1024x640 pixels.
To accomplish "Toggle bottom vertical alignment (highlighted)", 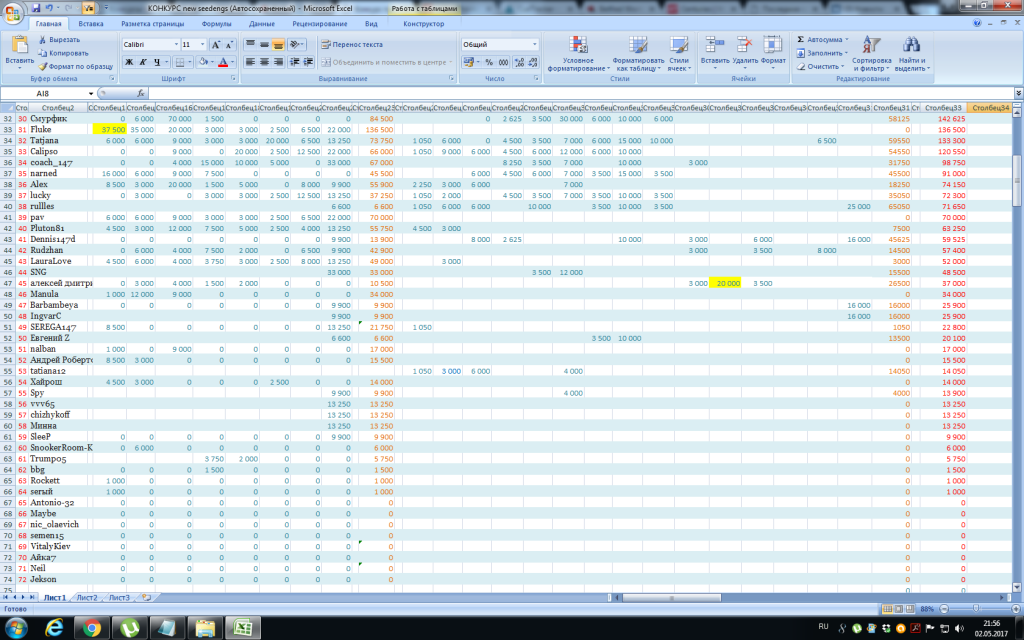I will pyautogui.click(x=278, y=44).
